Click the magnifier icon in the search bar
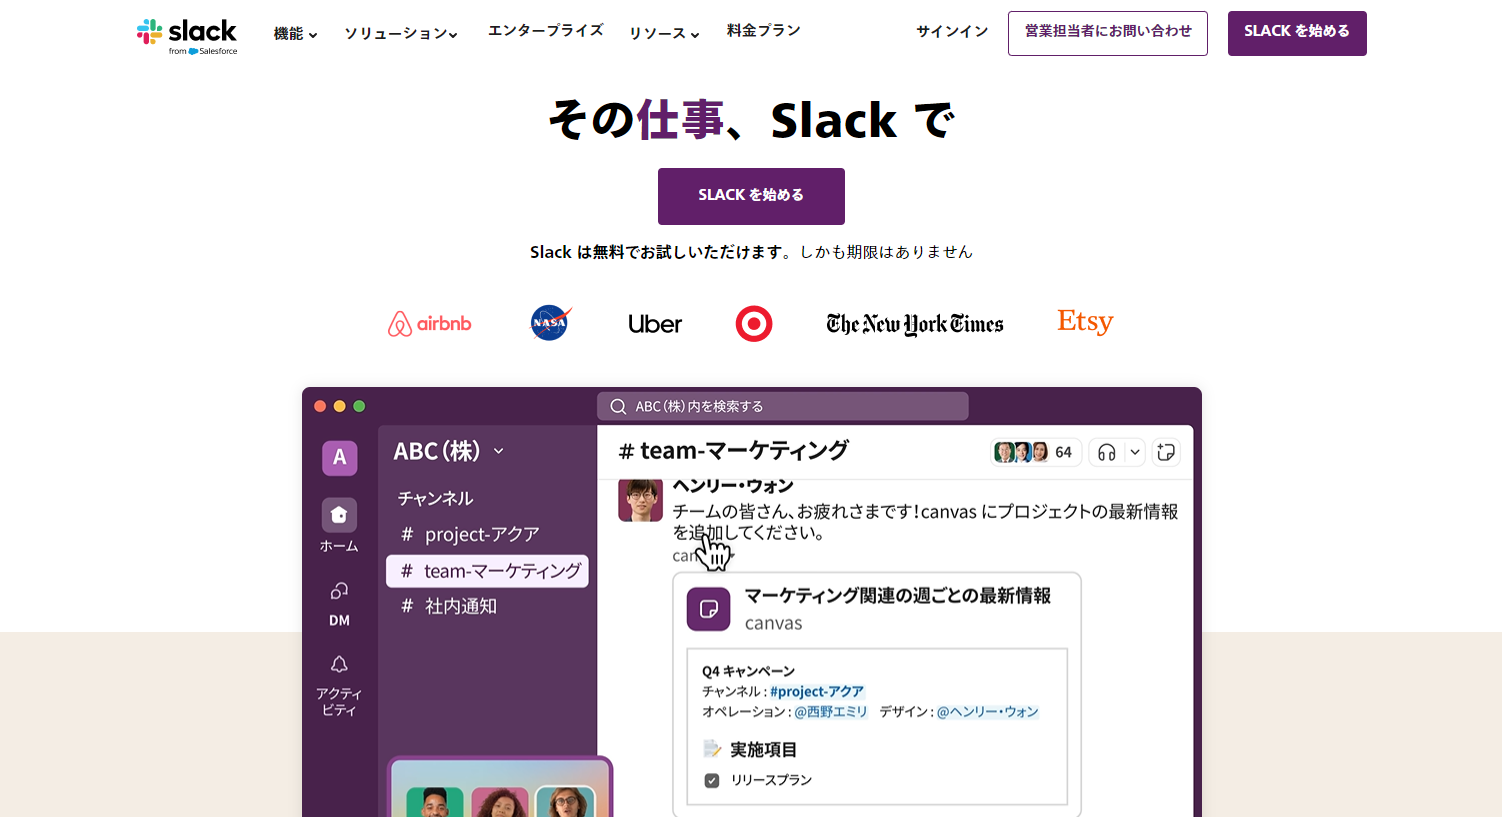1502x817 pixels. pos(618,406)
